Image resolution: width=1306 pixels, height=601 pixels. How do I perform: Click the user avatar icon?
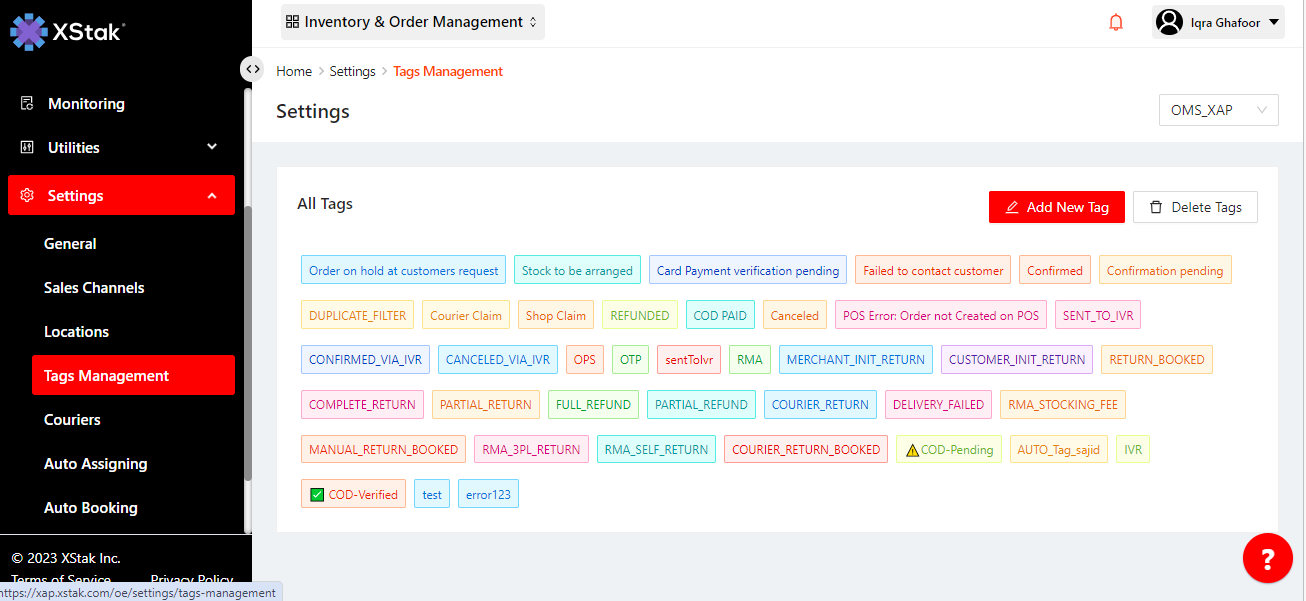1169,22
